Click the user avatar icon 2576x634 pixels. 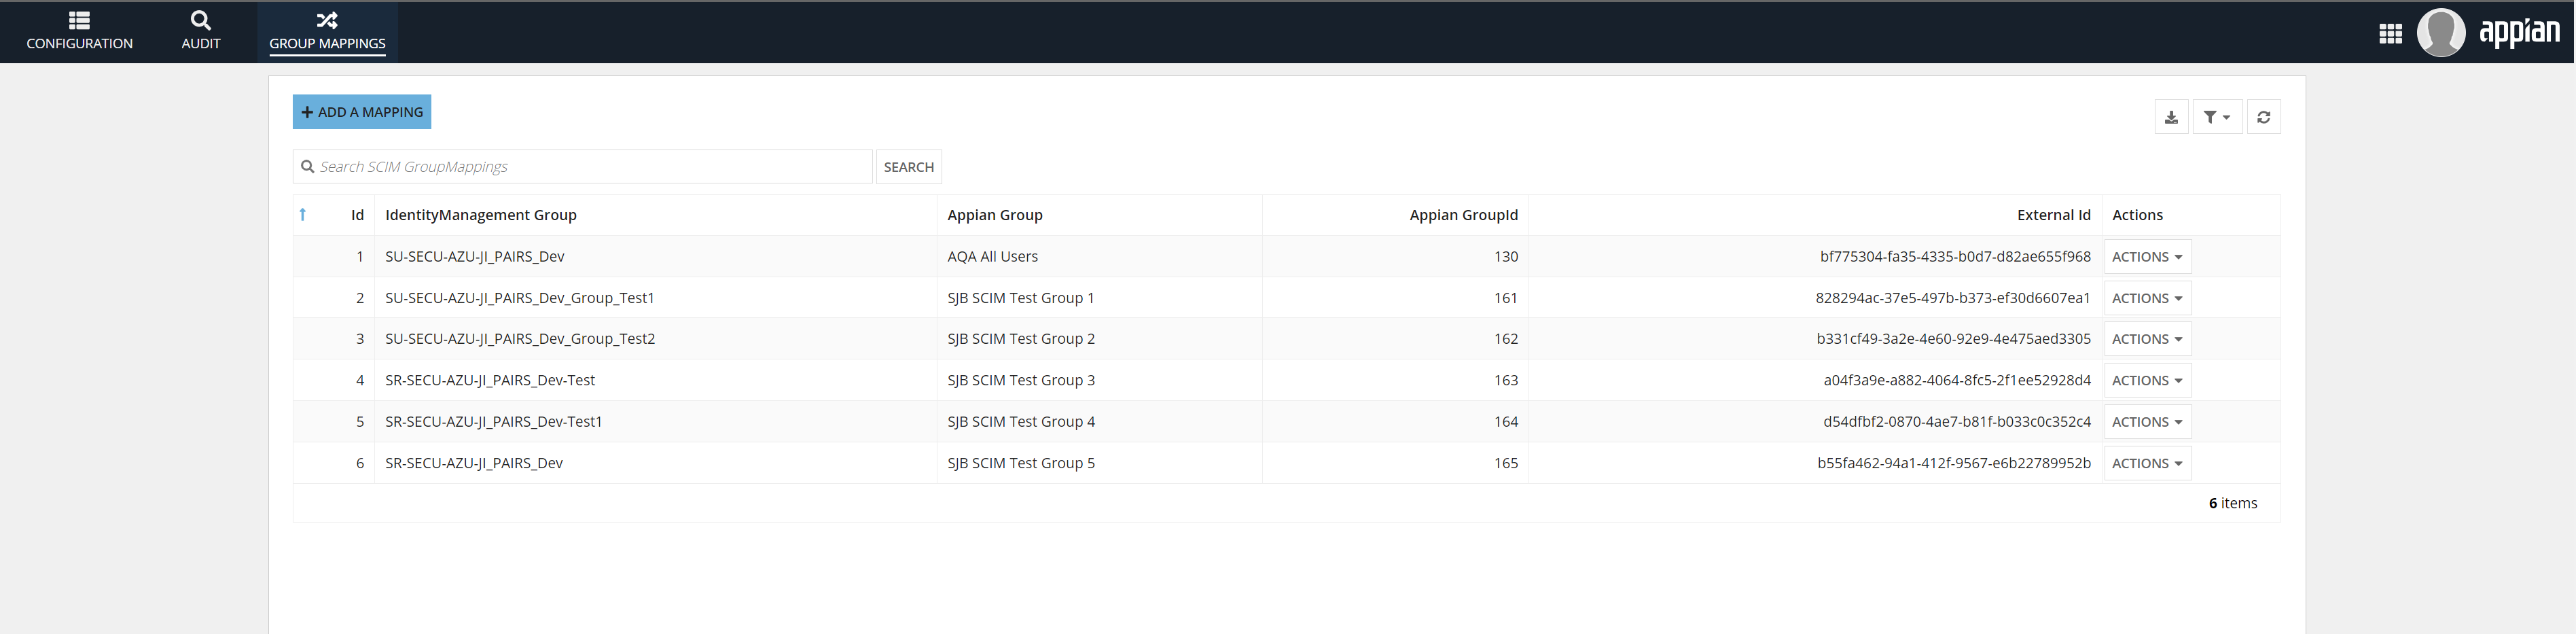(x=2440, y=33)
